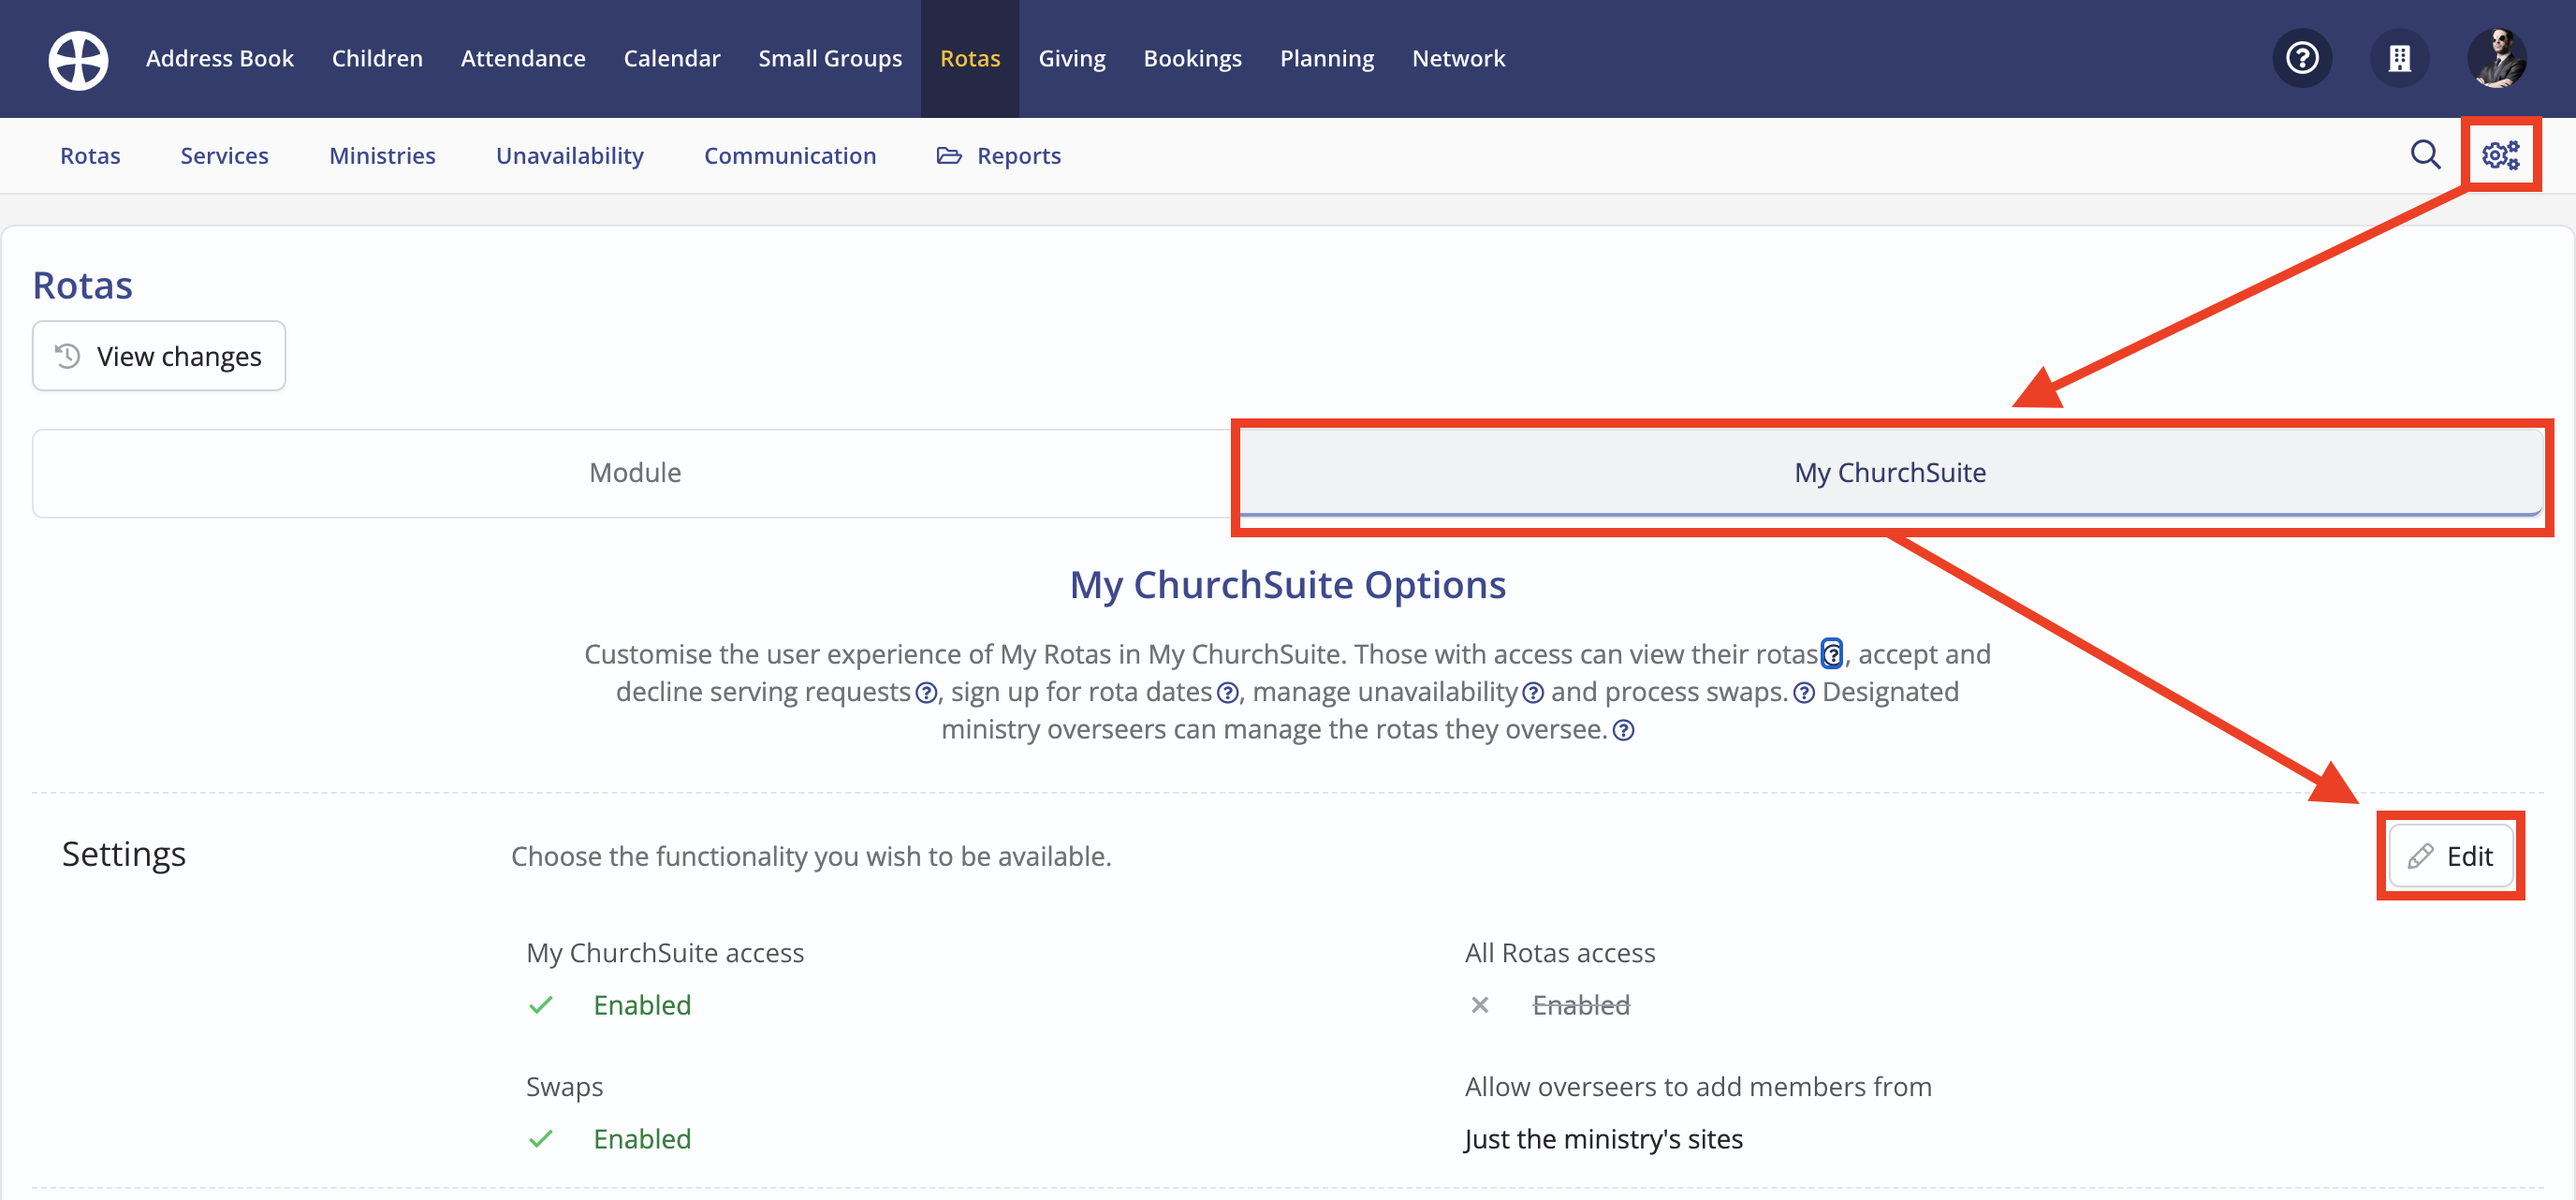This screenshot has width=2576, height=1200.
Task: Click the Enabled status under Swaps
Action: [642, 1139]
